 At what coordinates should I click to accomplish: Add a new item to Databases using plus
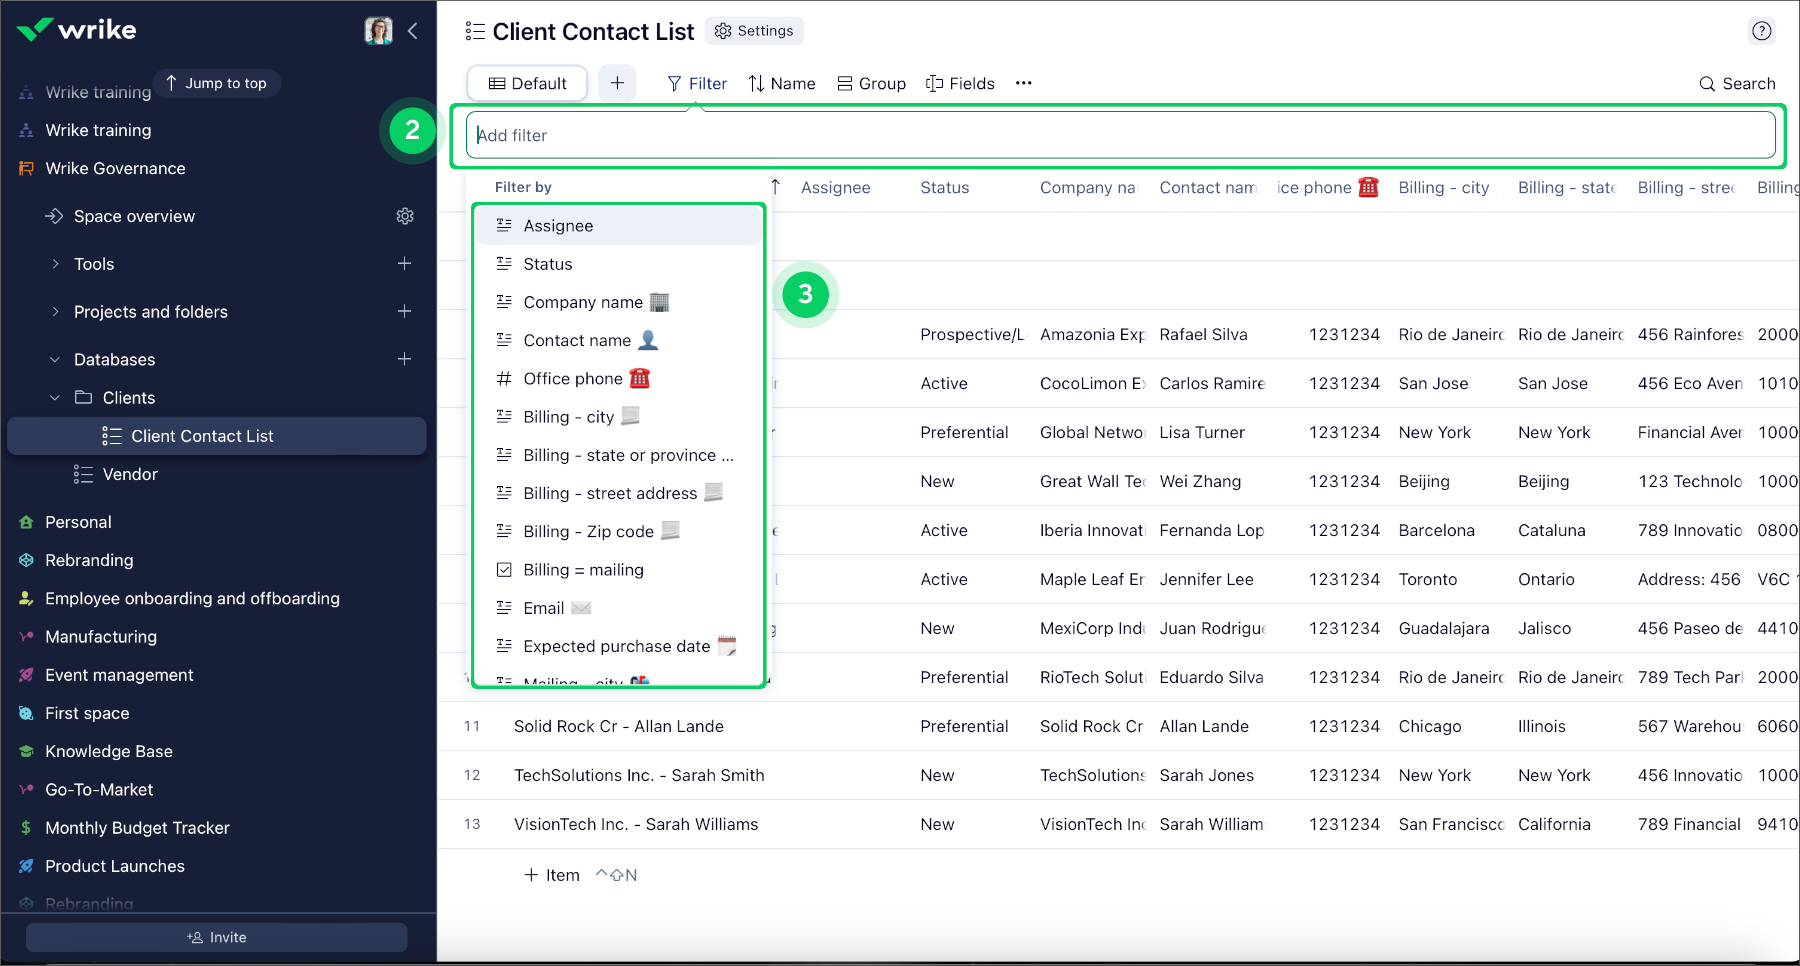coord(404,359)
